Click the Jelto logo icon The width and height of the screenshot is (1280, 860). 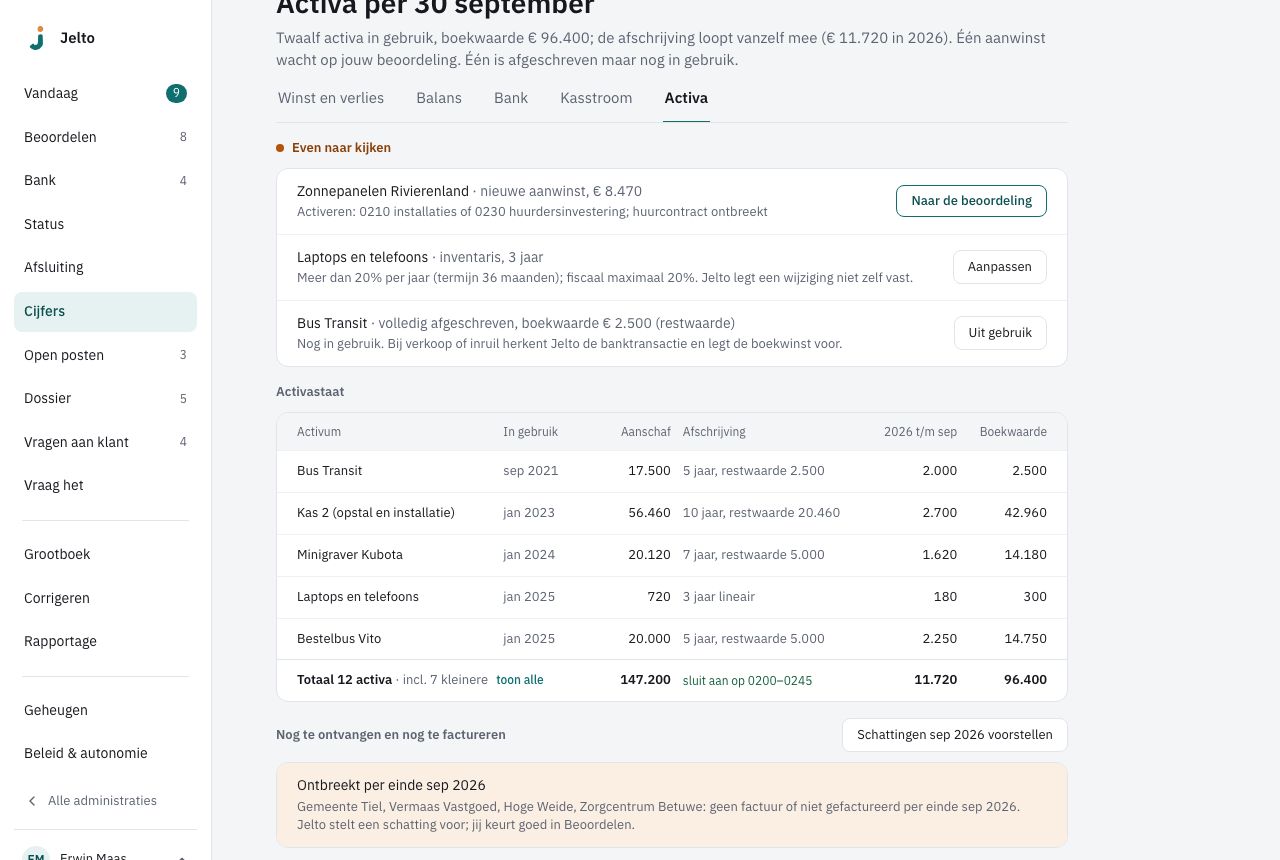37,38
